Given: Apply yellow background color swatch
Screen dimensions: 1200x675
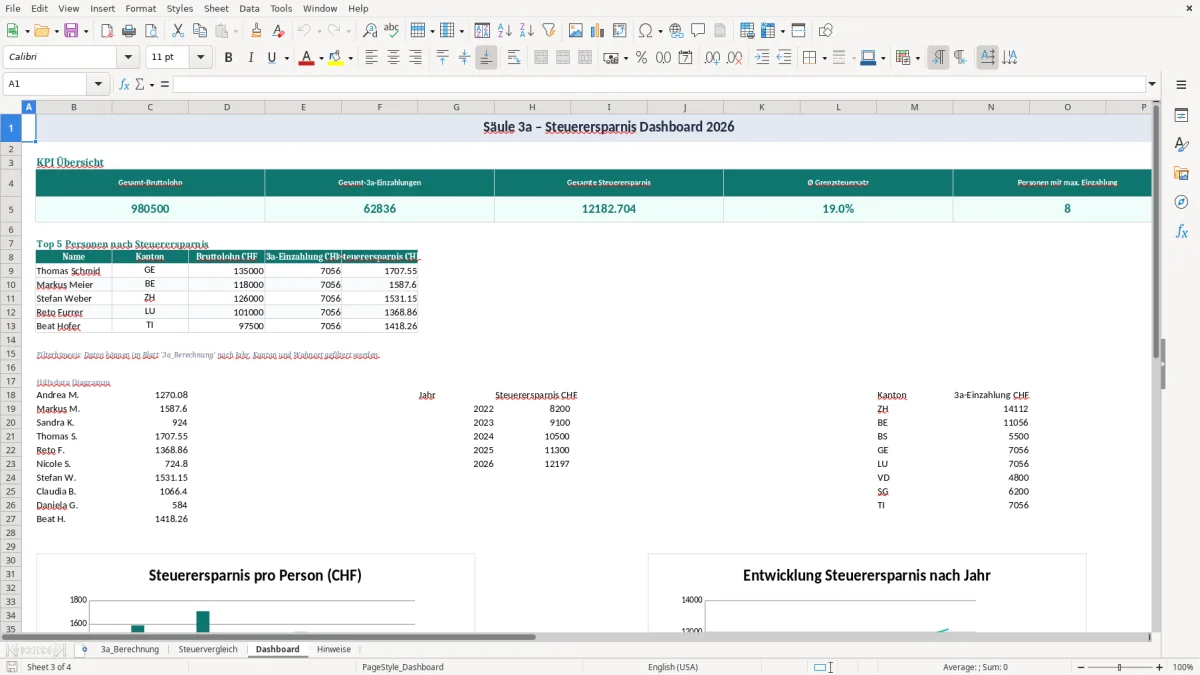Looking at the screenshot, I should point(336,58).
